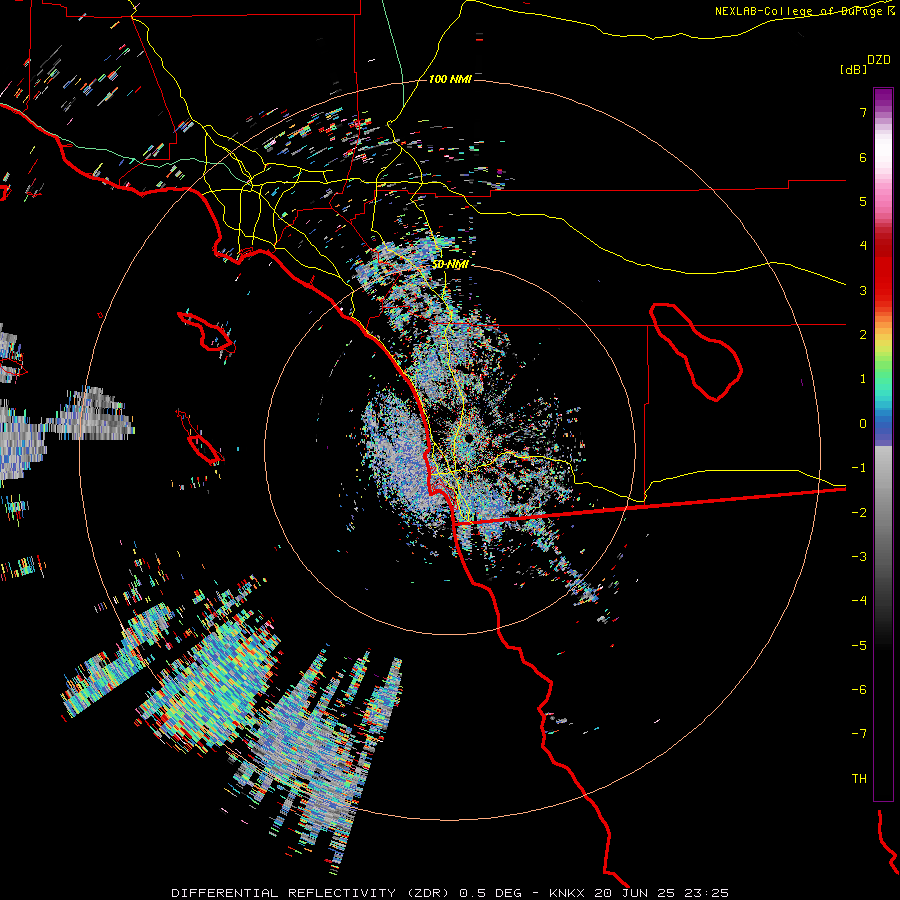
Task: Click the positive 2 value on the dB scale
Action: click(x=863, y=335)
